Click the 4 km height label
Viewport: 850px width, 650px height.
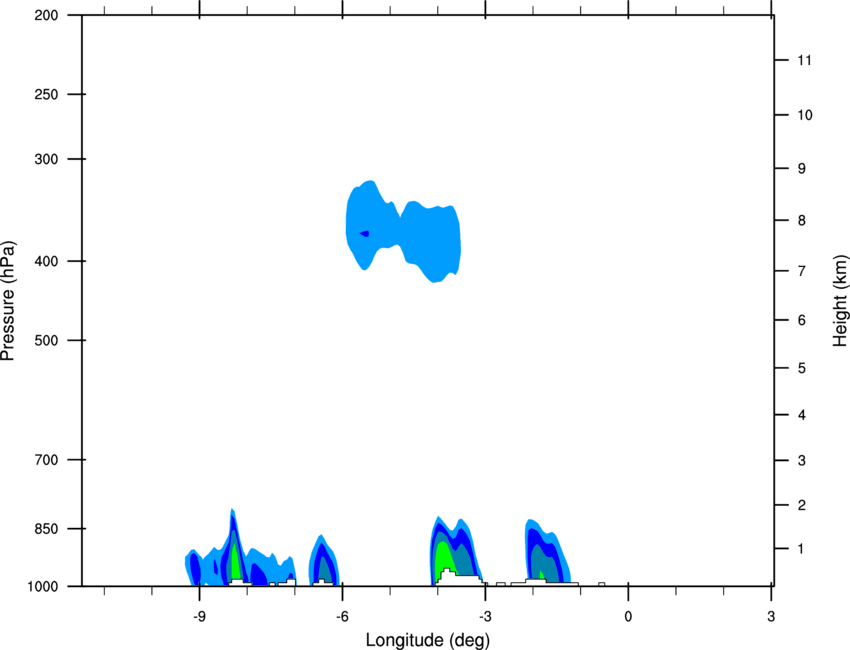(802, 415)
